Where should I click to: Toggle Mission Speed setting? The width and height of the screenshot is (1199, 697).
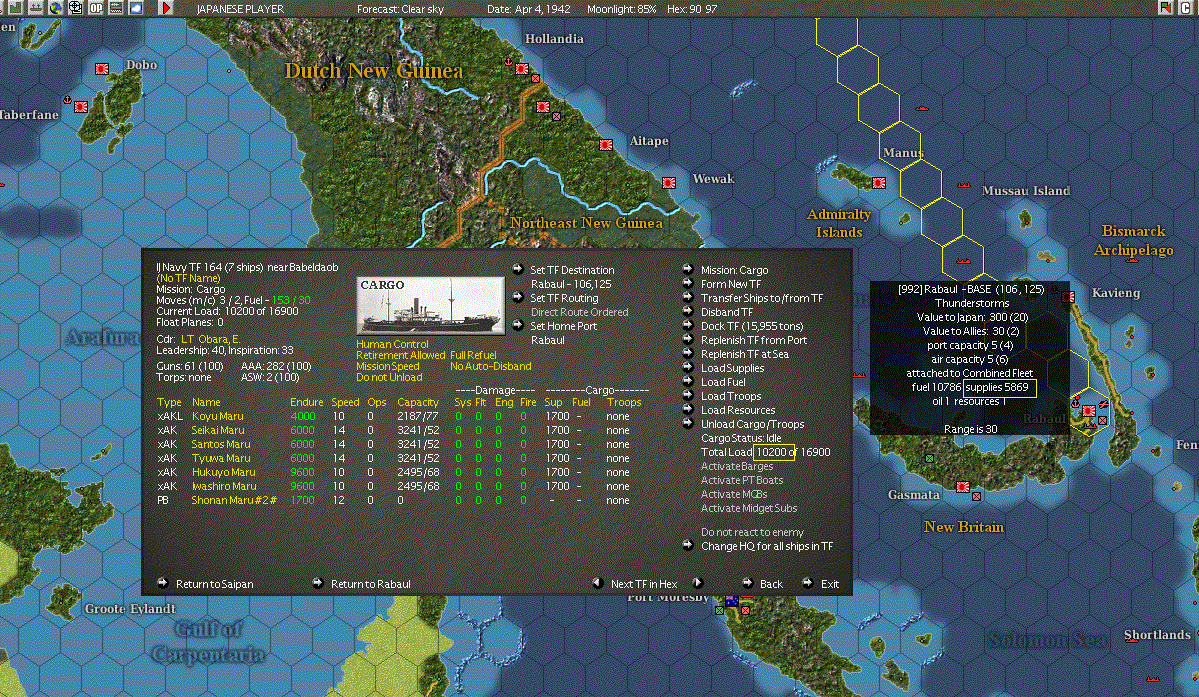point(388,366)
